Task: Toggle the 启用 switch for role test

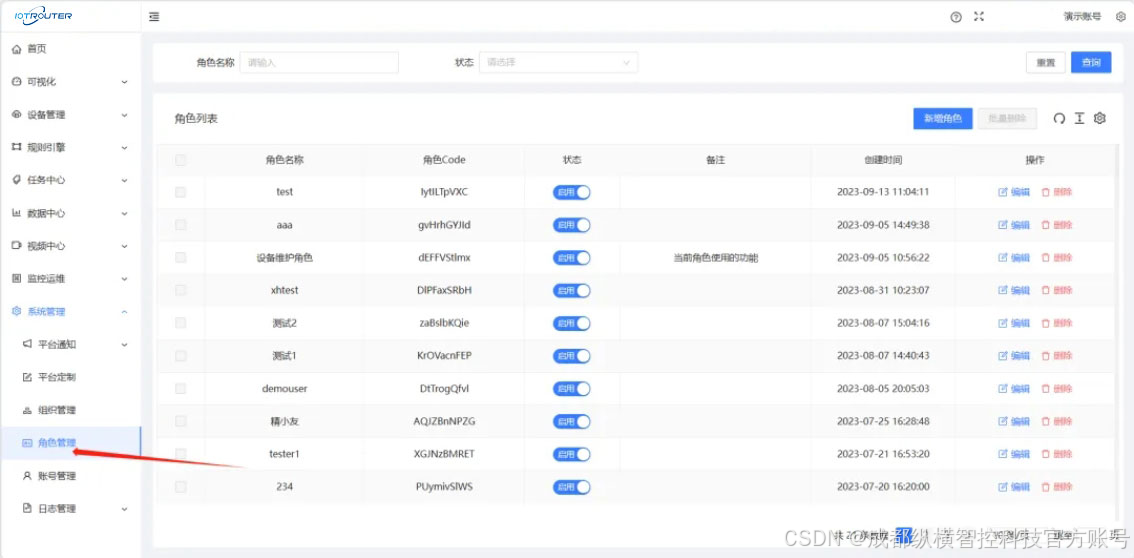Action: click(x=571, y=192)
